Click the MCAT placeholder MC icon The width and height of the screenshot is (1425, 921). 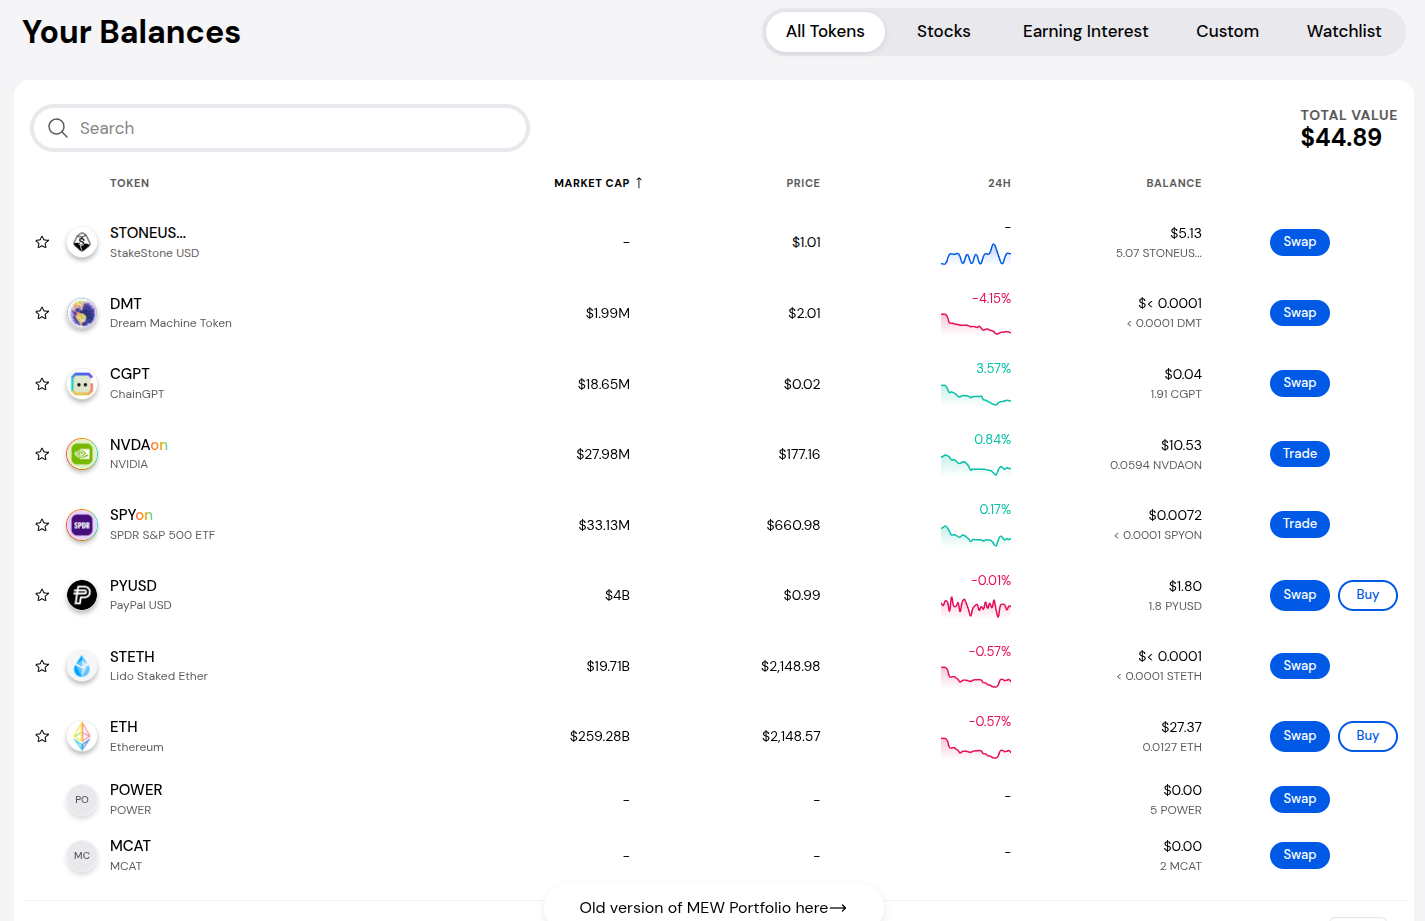coord(82,855)
